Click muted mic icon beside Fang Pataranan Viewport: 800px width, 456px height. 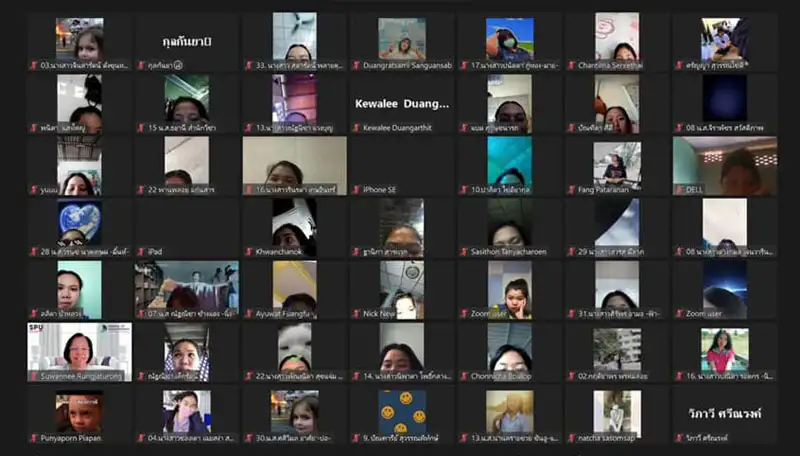click(571, 189)
